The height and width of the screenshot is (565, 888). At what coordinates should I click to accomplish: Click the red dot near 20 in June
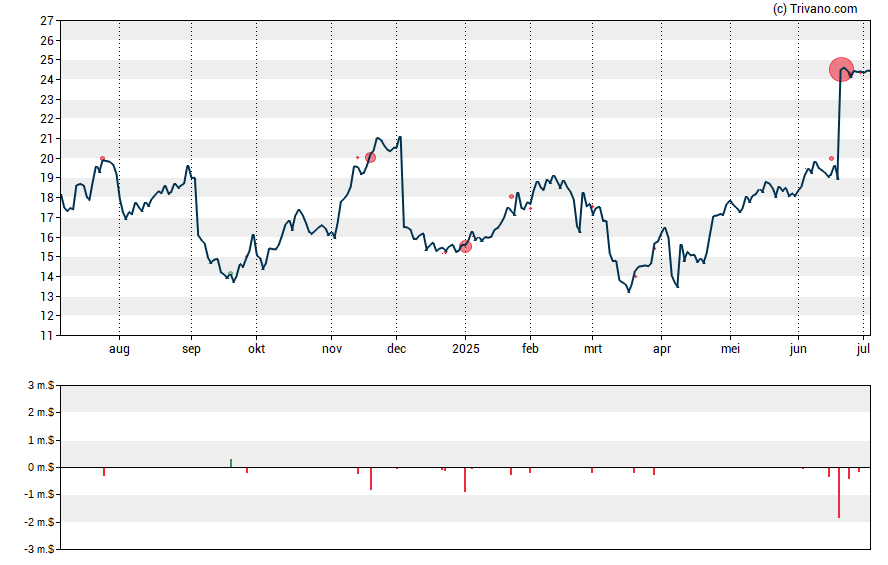pos(831,159)
